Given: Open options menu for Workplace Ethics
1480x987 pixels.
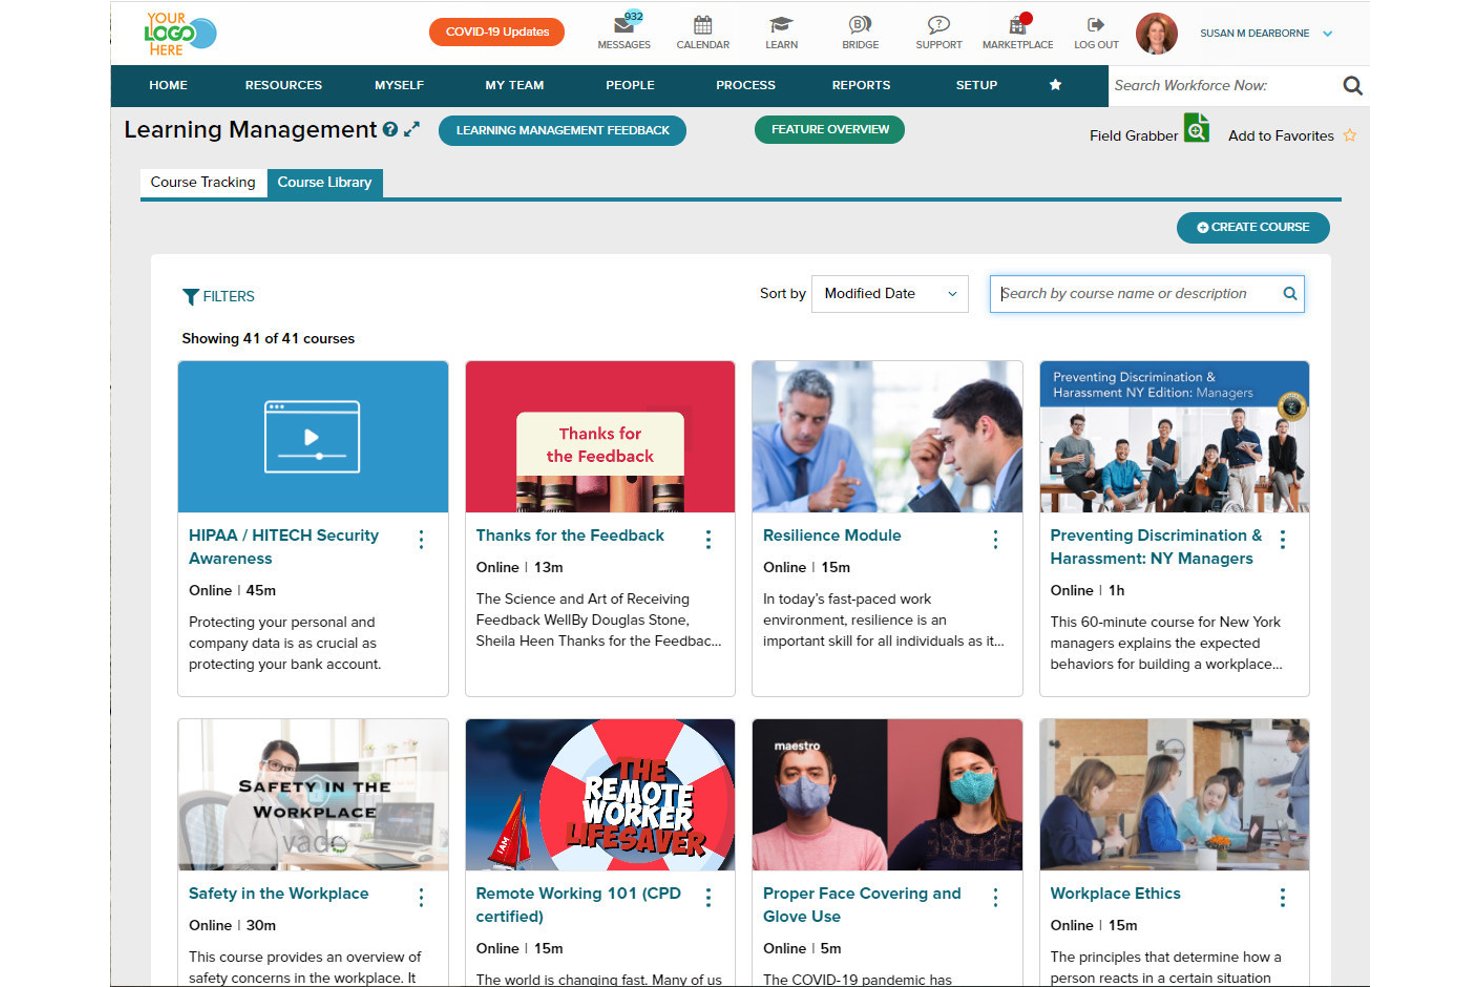Looking at the screenshot, I should (x=1282, y=897).
